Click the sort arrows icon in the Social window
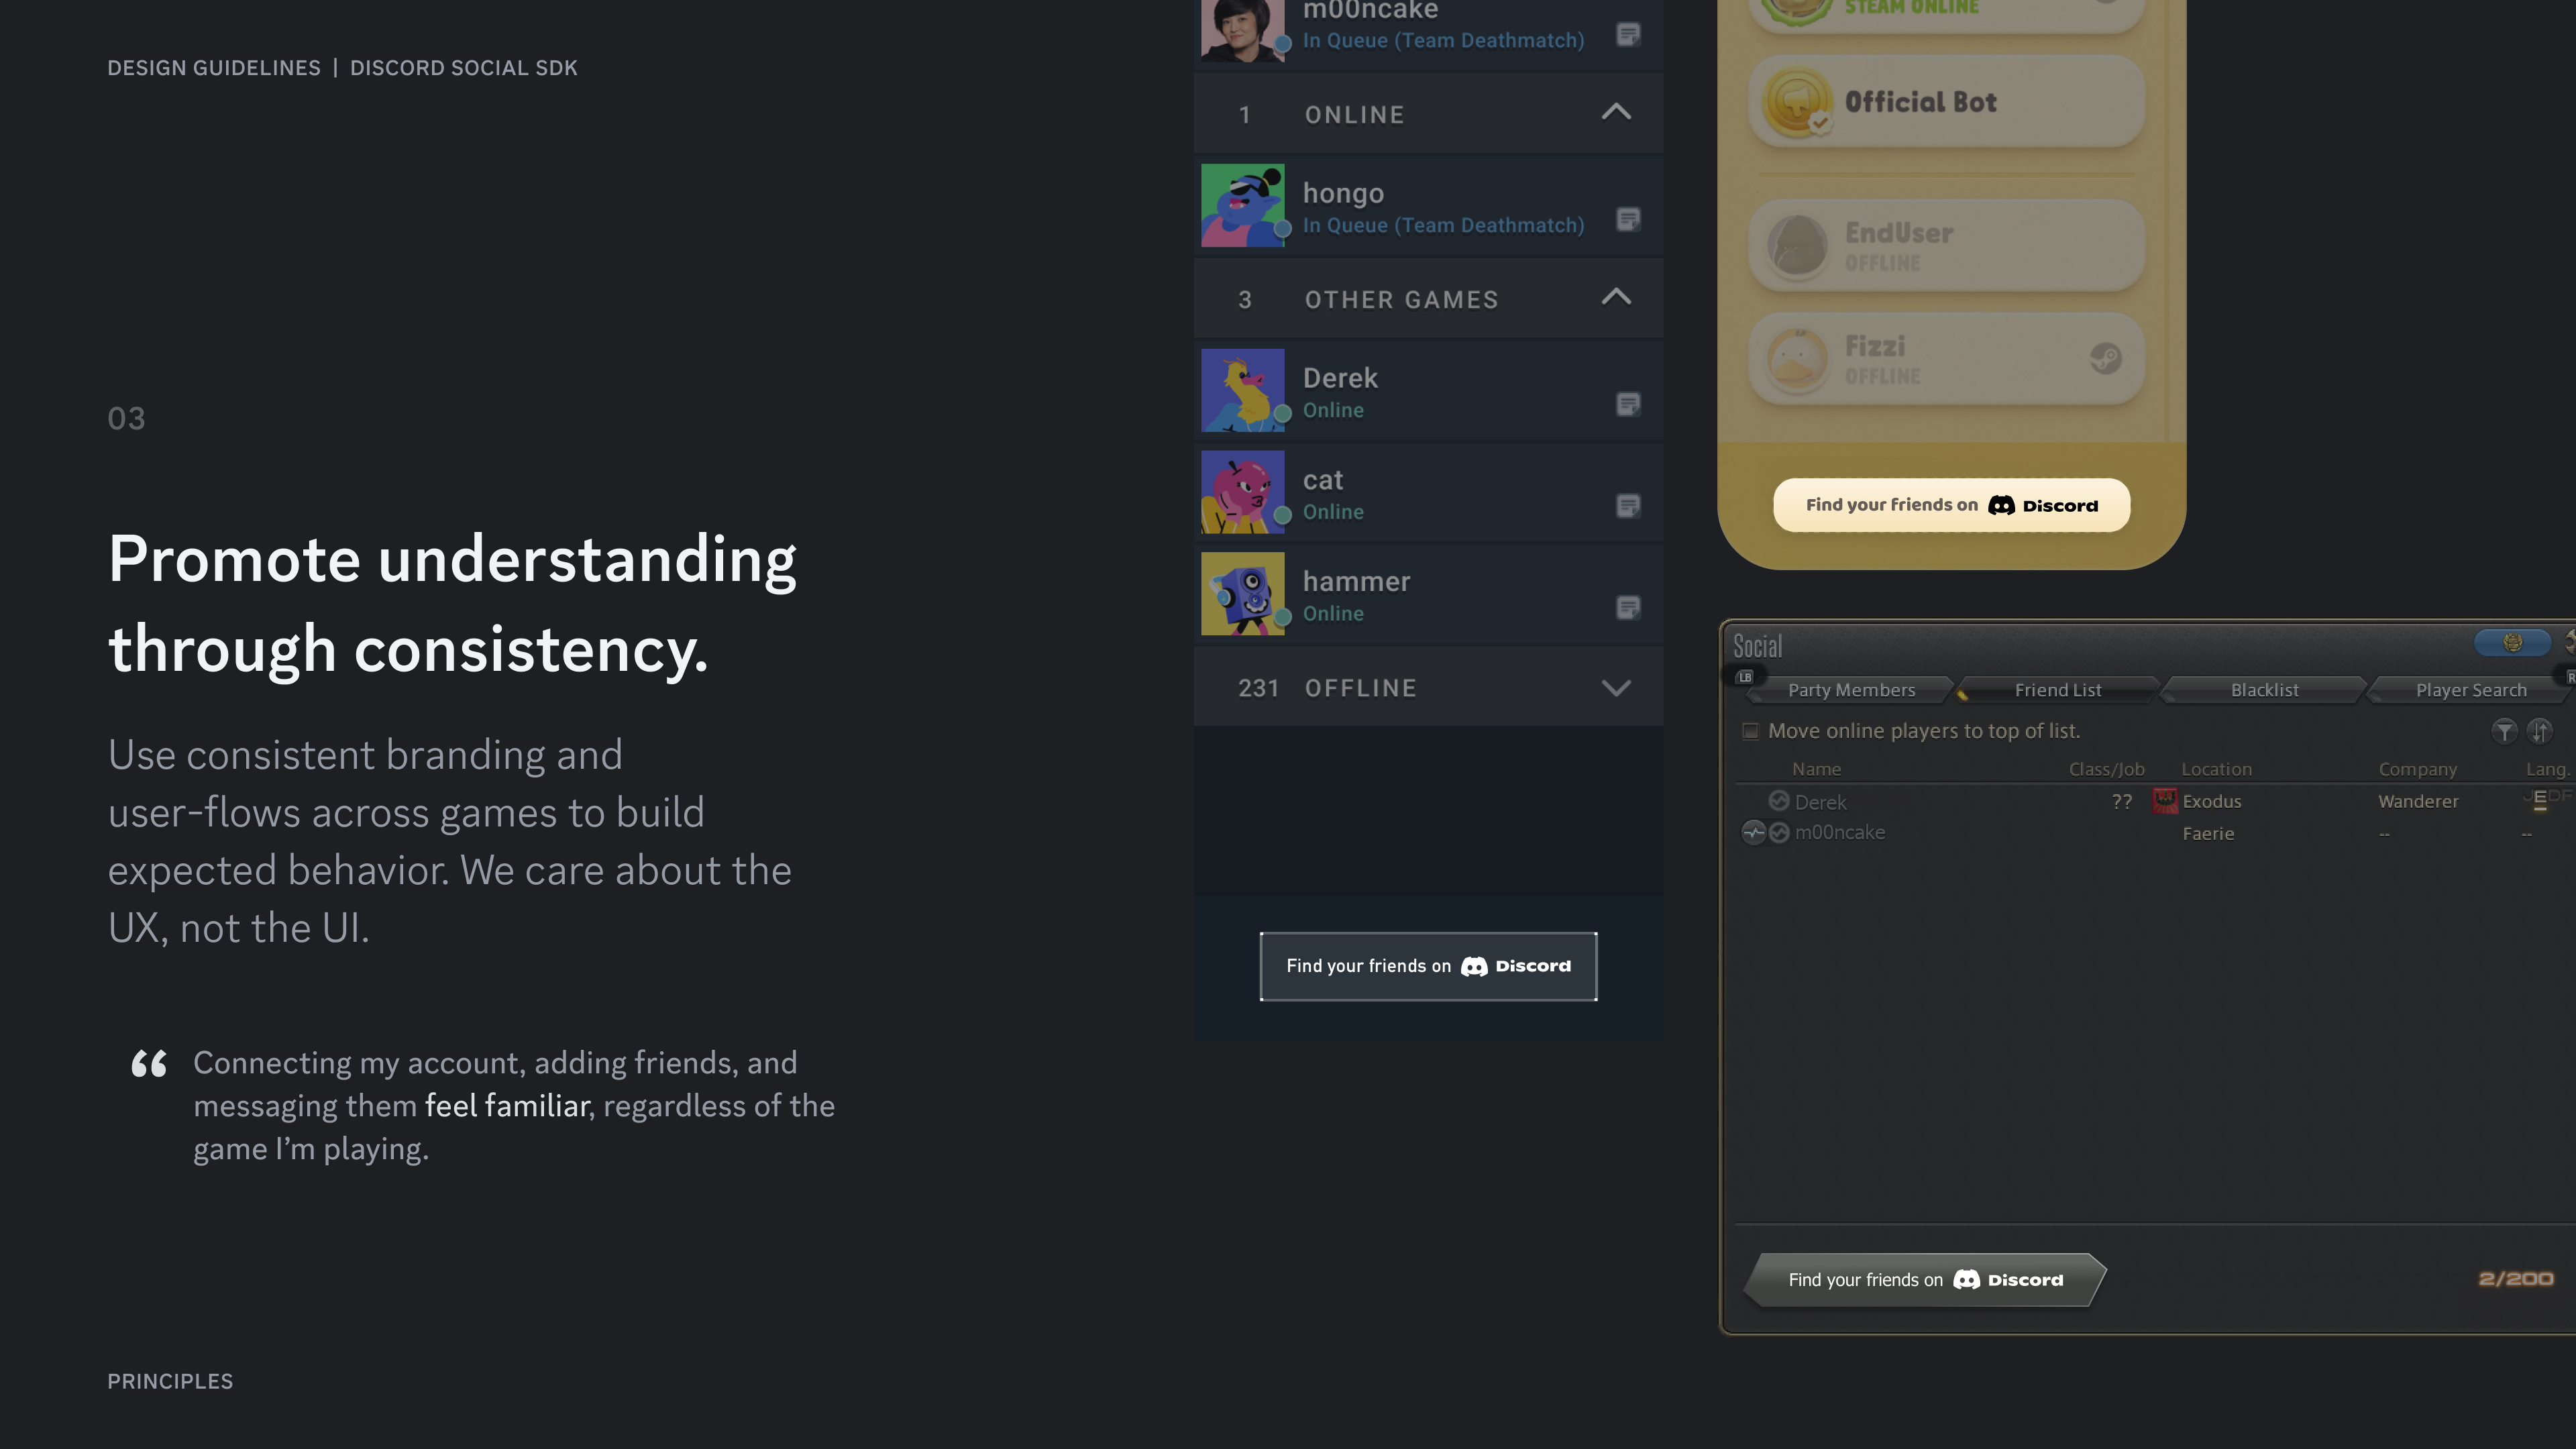The width and height of the screenshot is (2576, 1449). (2541, 731)
